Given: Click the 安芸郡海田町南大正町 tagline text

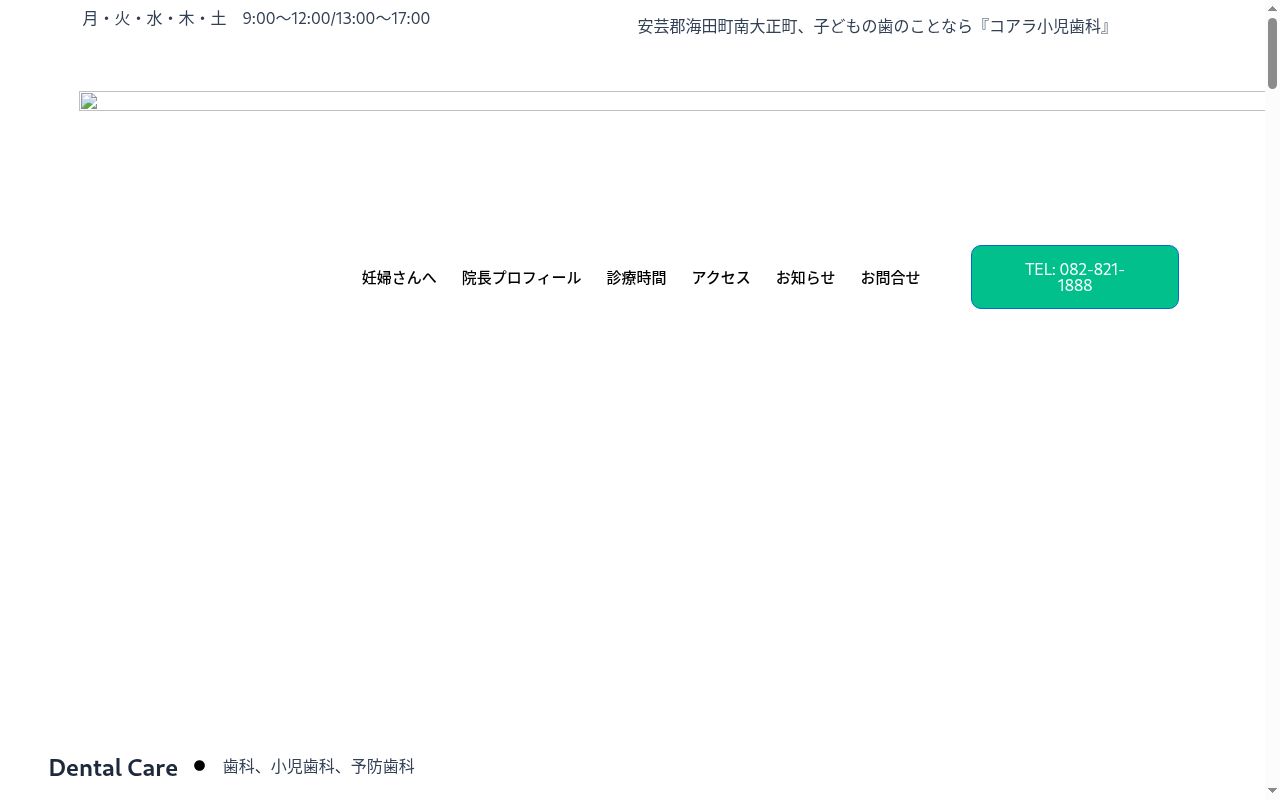Looking at the screenshot, I should (x=874, y=26).
